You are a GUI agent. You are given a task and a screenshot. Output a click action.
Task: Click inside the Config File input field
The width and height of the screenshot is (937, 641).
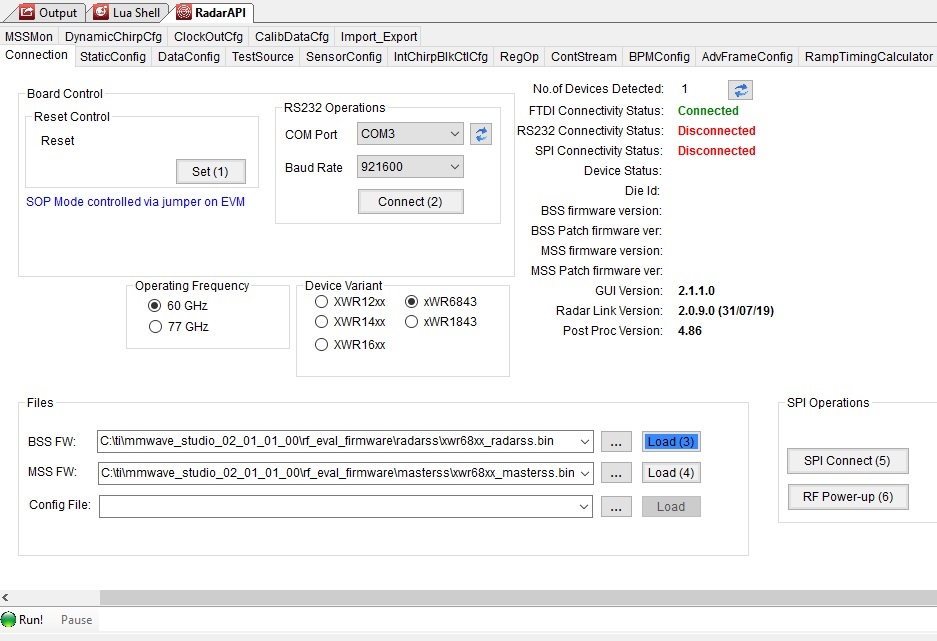point(340,506)
